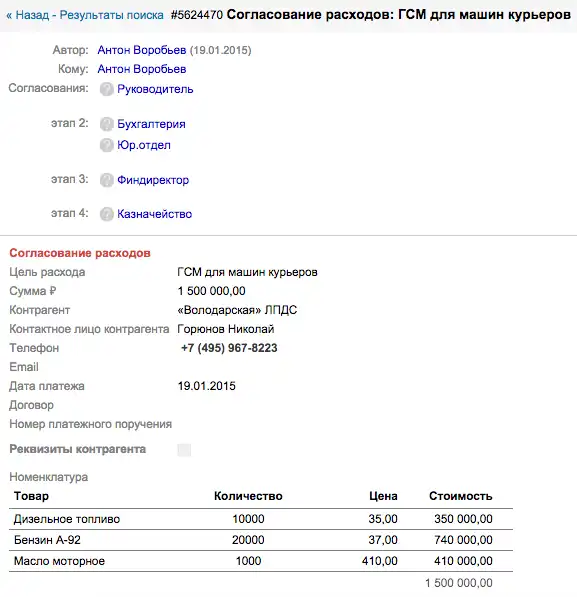Open the Финдиректор approver link
The image size is (577, 597).
tap(153, 180)
